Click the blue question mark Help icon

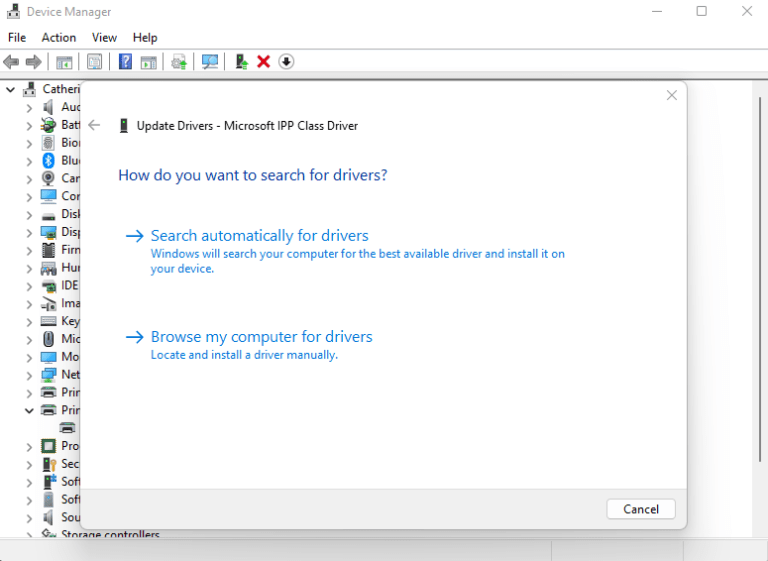pos(125,62)
